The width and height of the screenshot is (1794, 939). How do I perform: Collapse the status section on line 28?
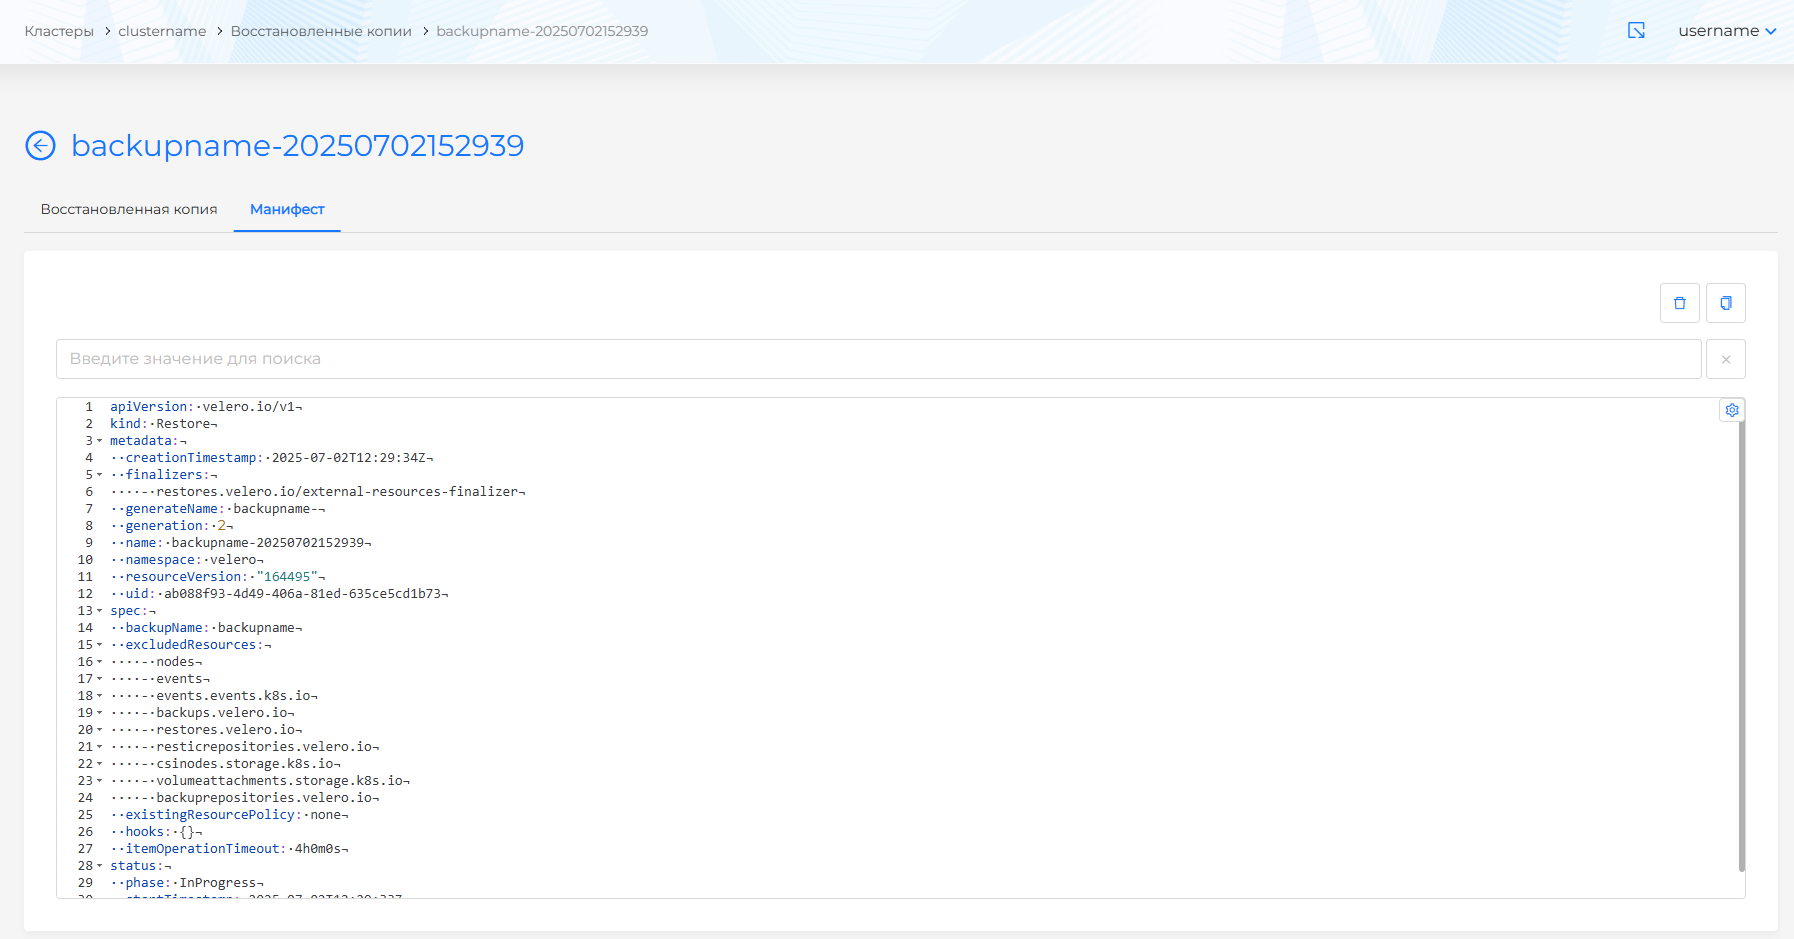(100, 865)
